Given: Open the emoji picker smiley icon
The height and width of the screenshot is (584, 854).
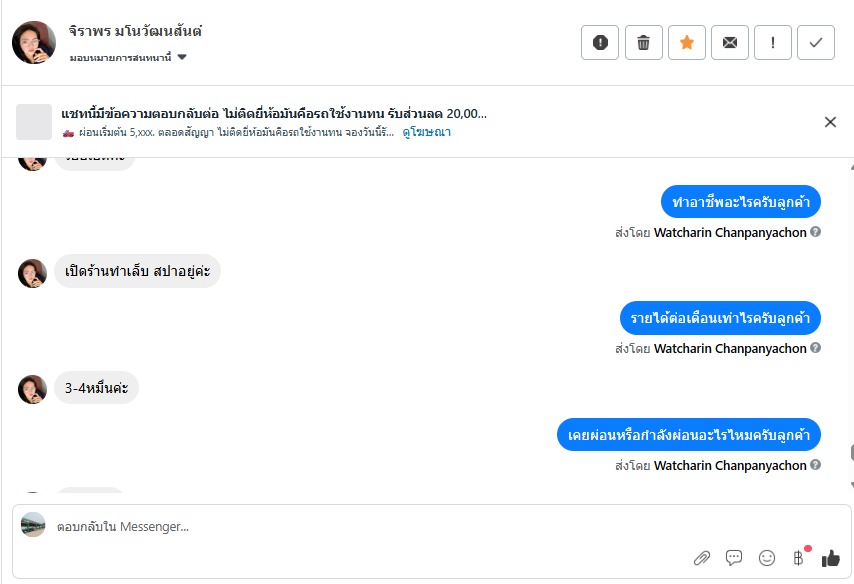Looking at the screenshot, I should 767,558.
